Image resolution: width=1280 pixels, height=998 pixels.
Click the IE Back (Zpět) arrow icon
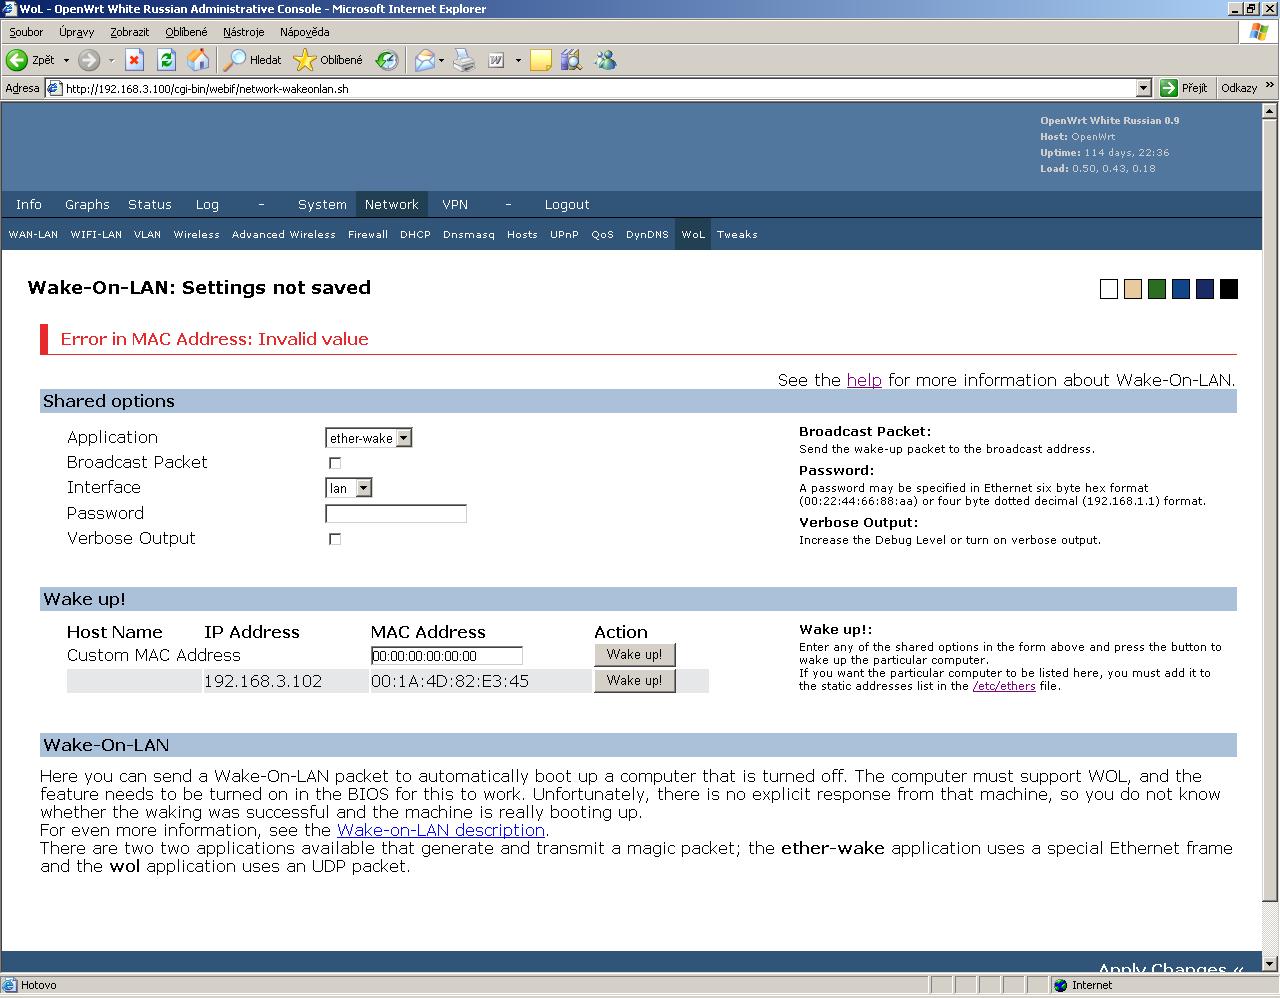pos(17,60)
